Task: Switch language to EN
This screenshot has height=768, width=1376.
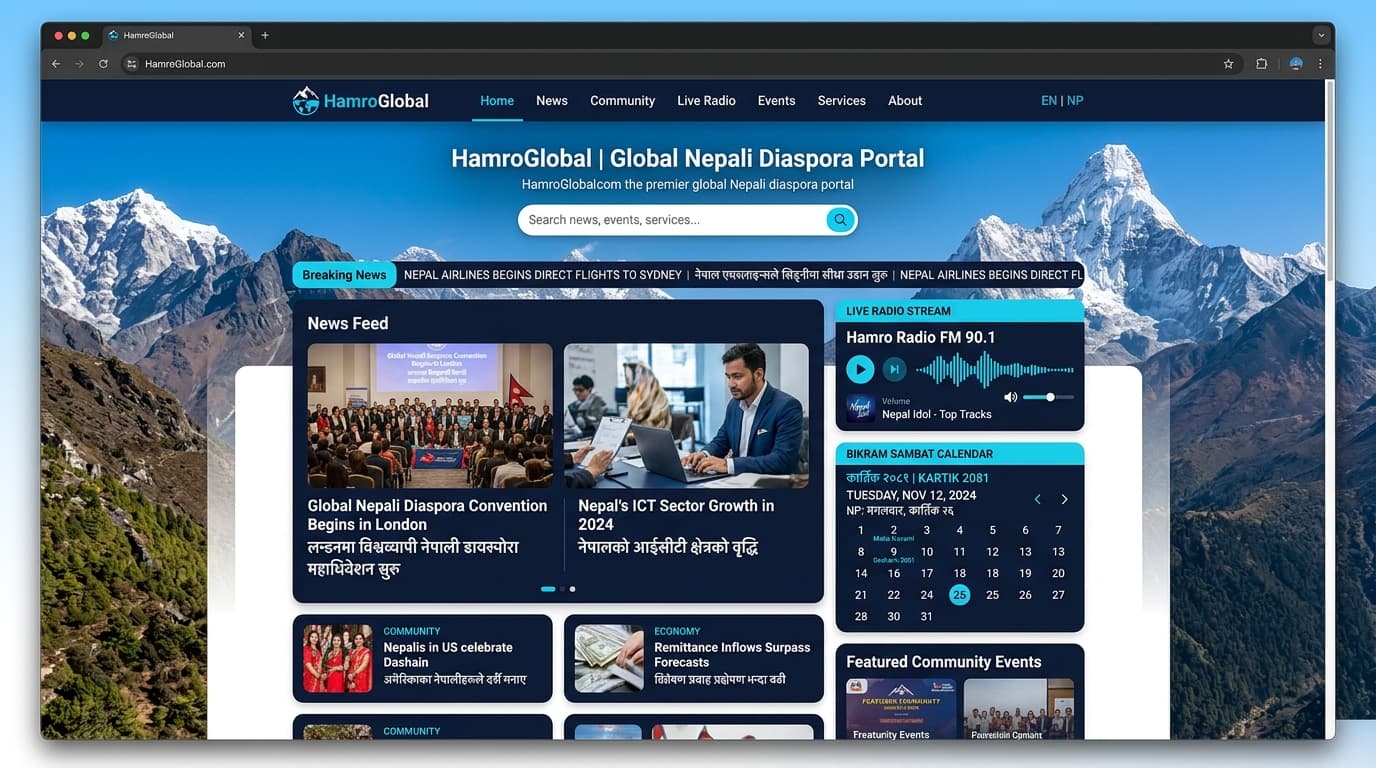Action: 1049,101
